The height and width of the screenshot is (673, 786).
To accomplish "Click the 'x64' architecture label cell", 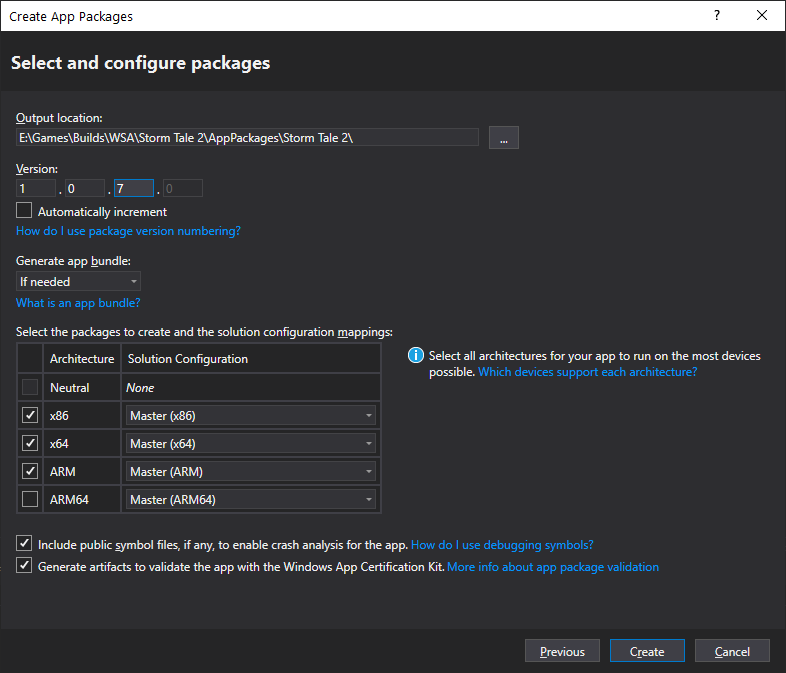I will click(82, 443).
